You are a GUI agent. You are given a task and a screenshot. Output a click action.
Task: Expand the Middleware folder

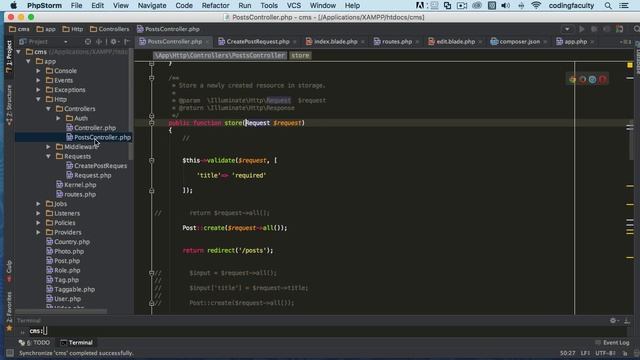coord(48,147)
